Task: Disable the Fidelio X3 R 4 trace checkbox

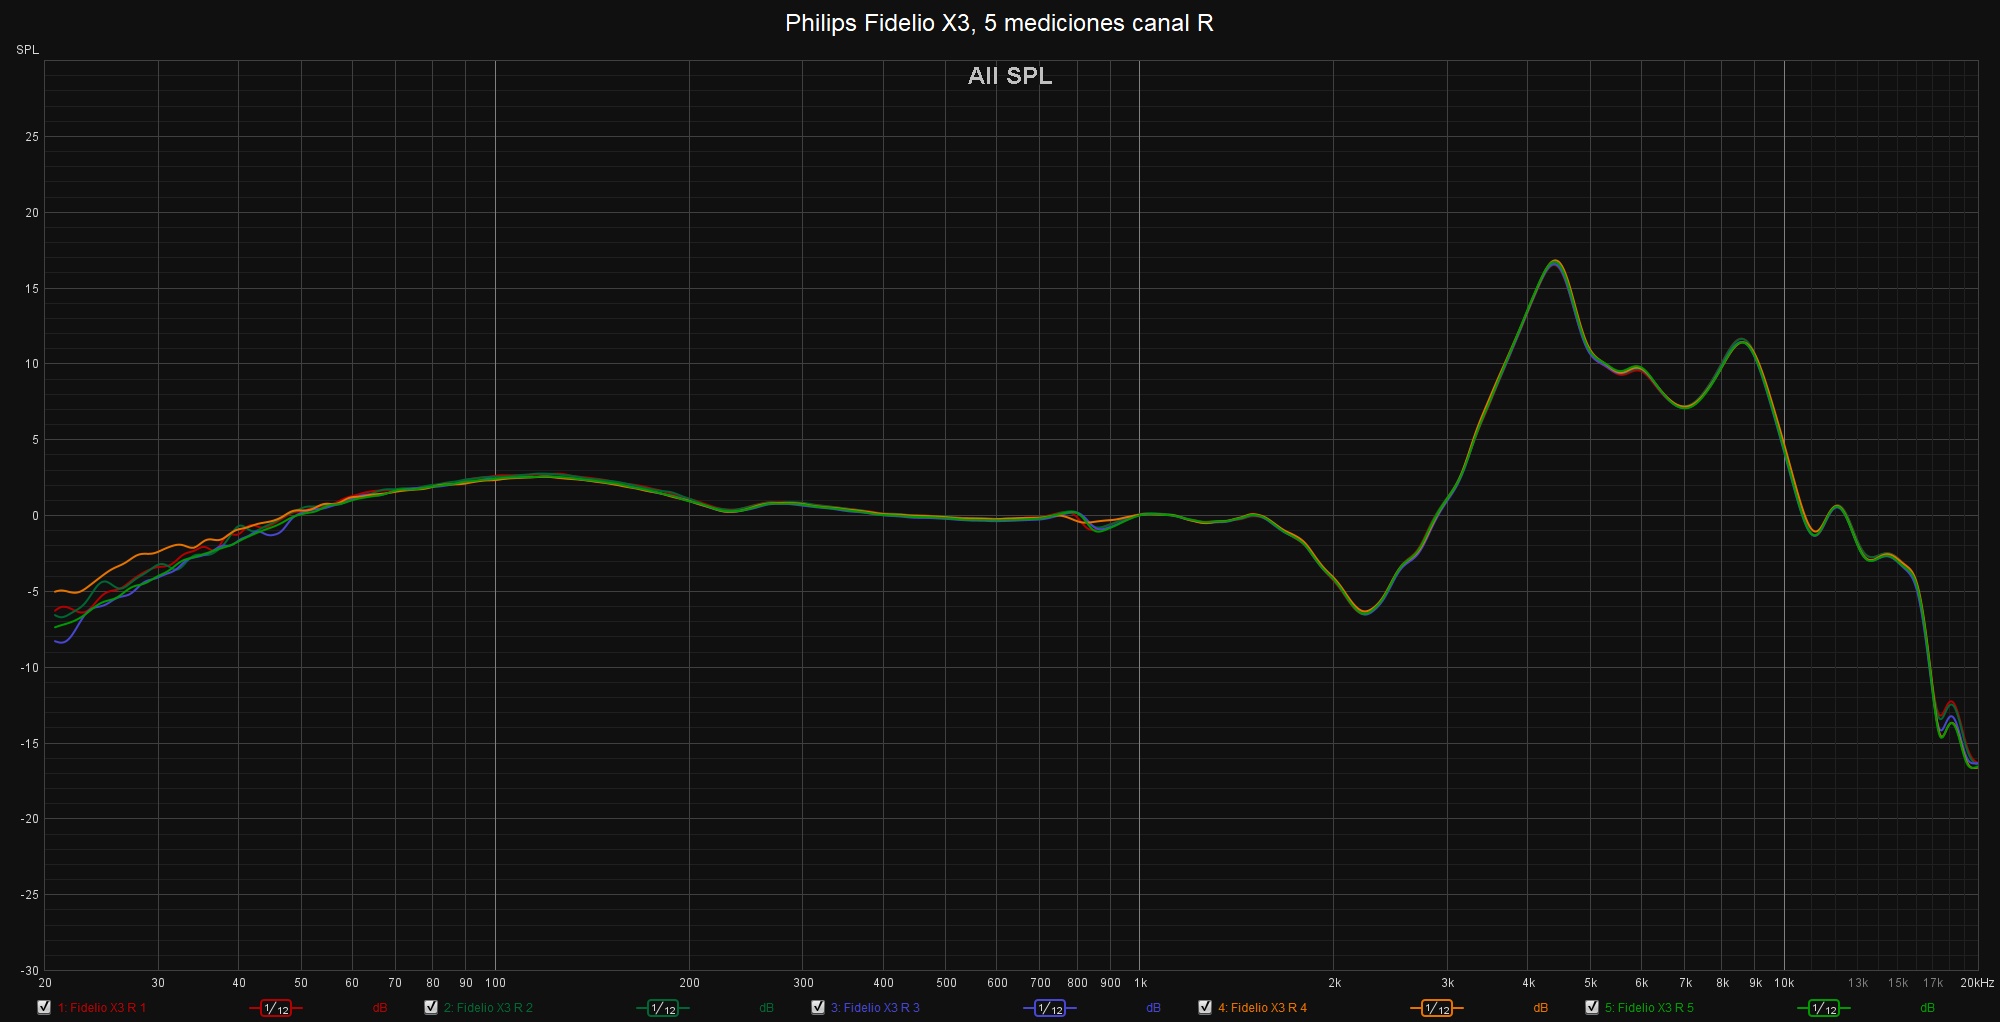Action: click(x=1205, y=1007)
